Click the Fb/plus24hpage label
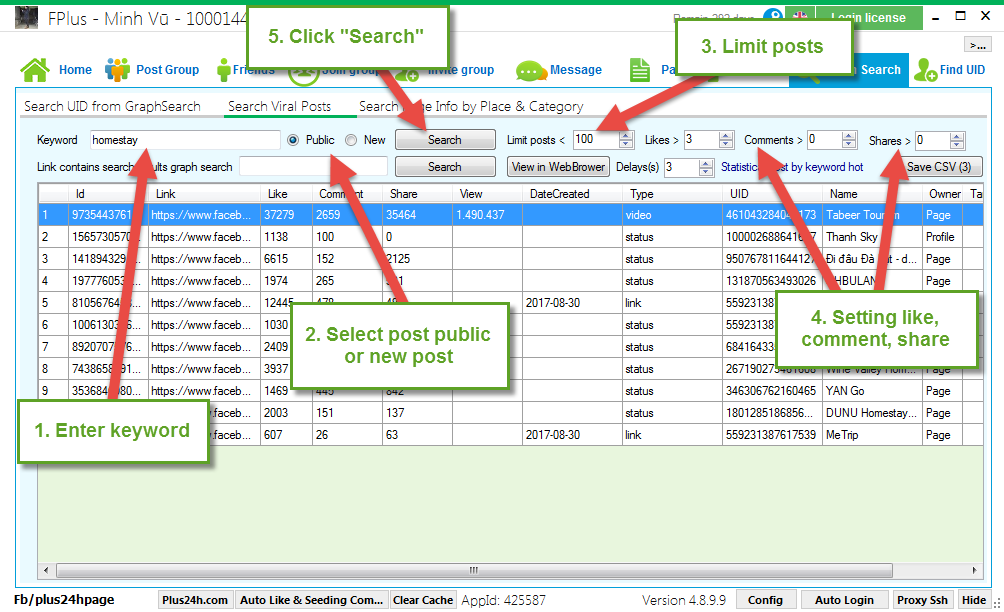Image resolution: width=1004 pixels, height=612 pixels. pos(64,600)
